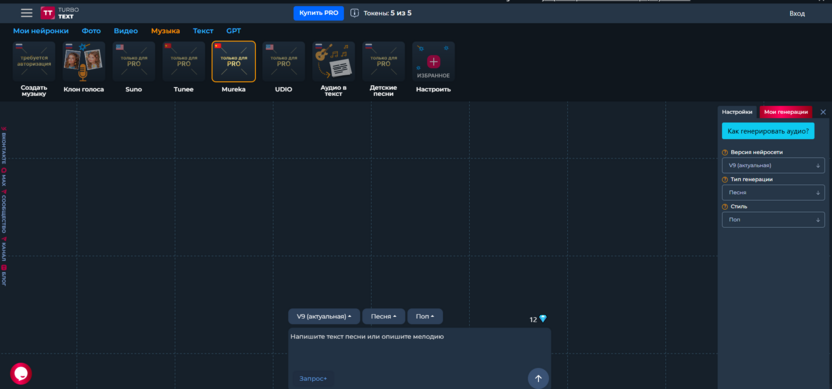832x389 pixels.
Task: Click the Купить PRO button
Action: (318, 13)
